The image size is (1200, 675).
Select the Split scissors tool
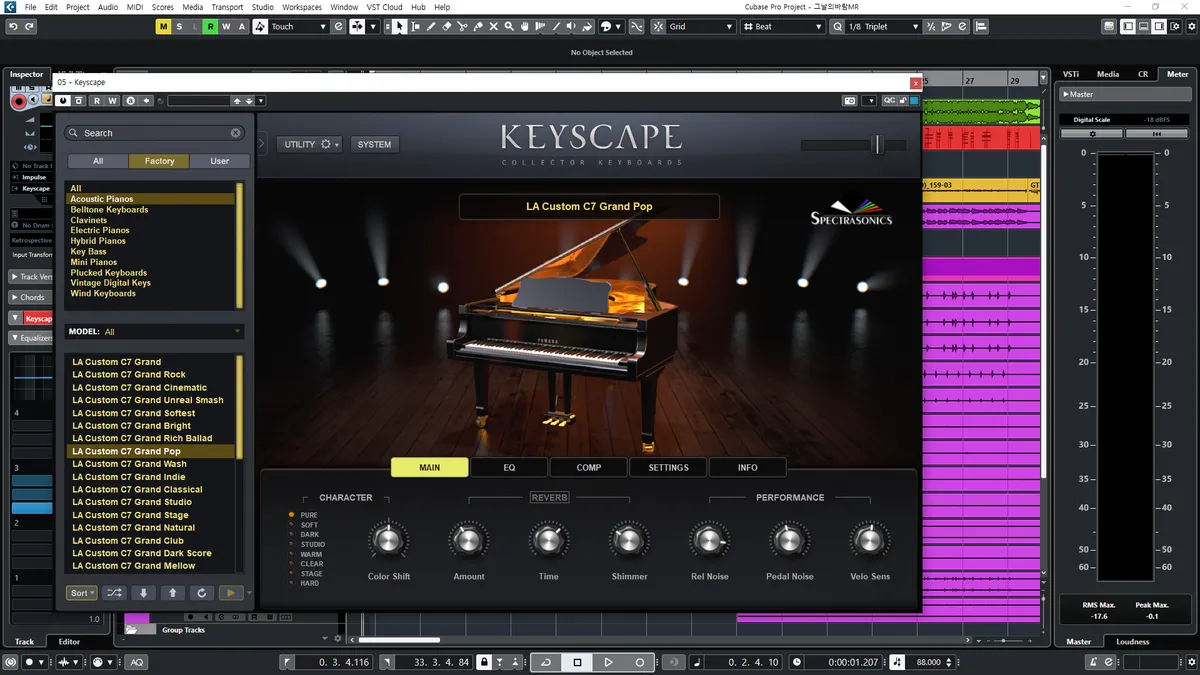click(x=463, y=27)
